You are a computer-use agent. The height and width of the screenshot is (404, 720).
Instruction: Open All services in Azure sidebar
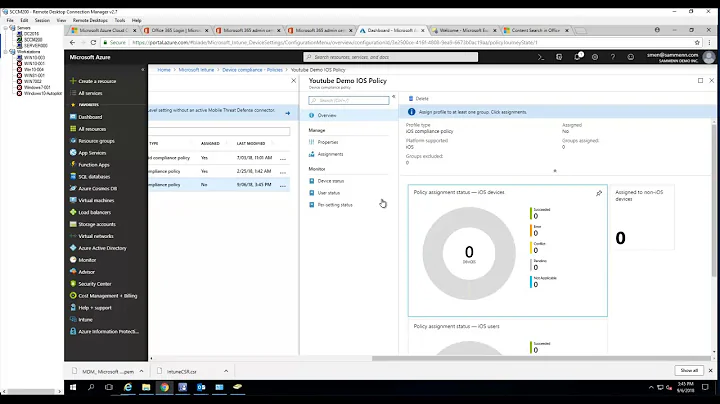pyautogui.click(x=90, y=93)
